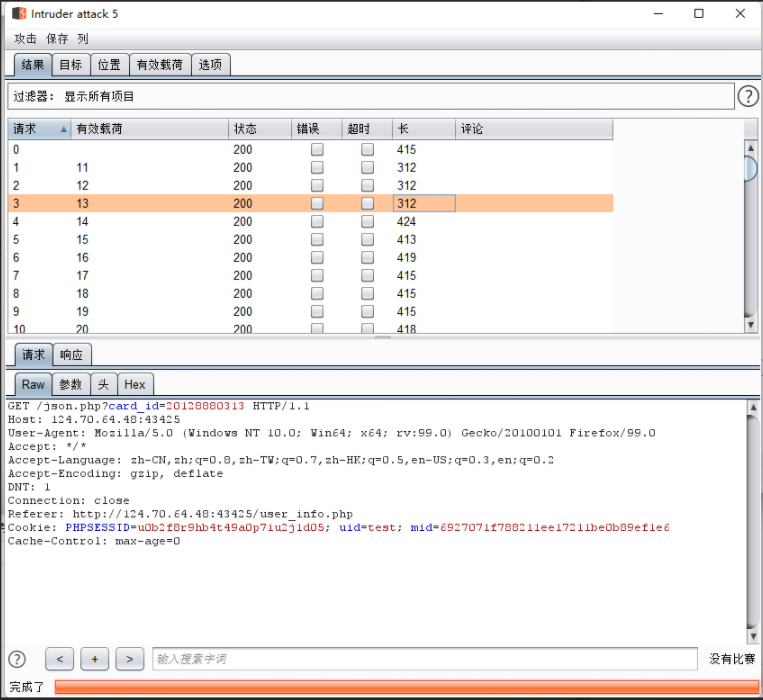Click the 过滤器 显示所有项目 filter bar
Image resolution: width=763 pixels, height=700 pixels.
click(x=371, y=96)
